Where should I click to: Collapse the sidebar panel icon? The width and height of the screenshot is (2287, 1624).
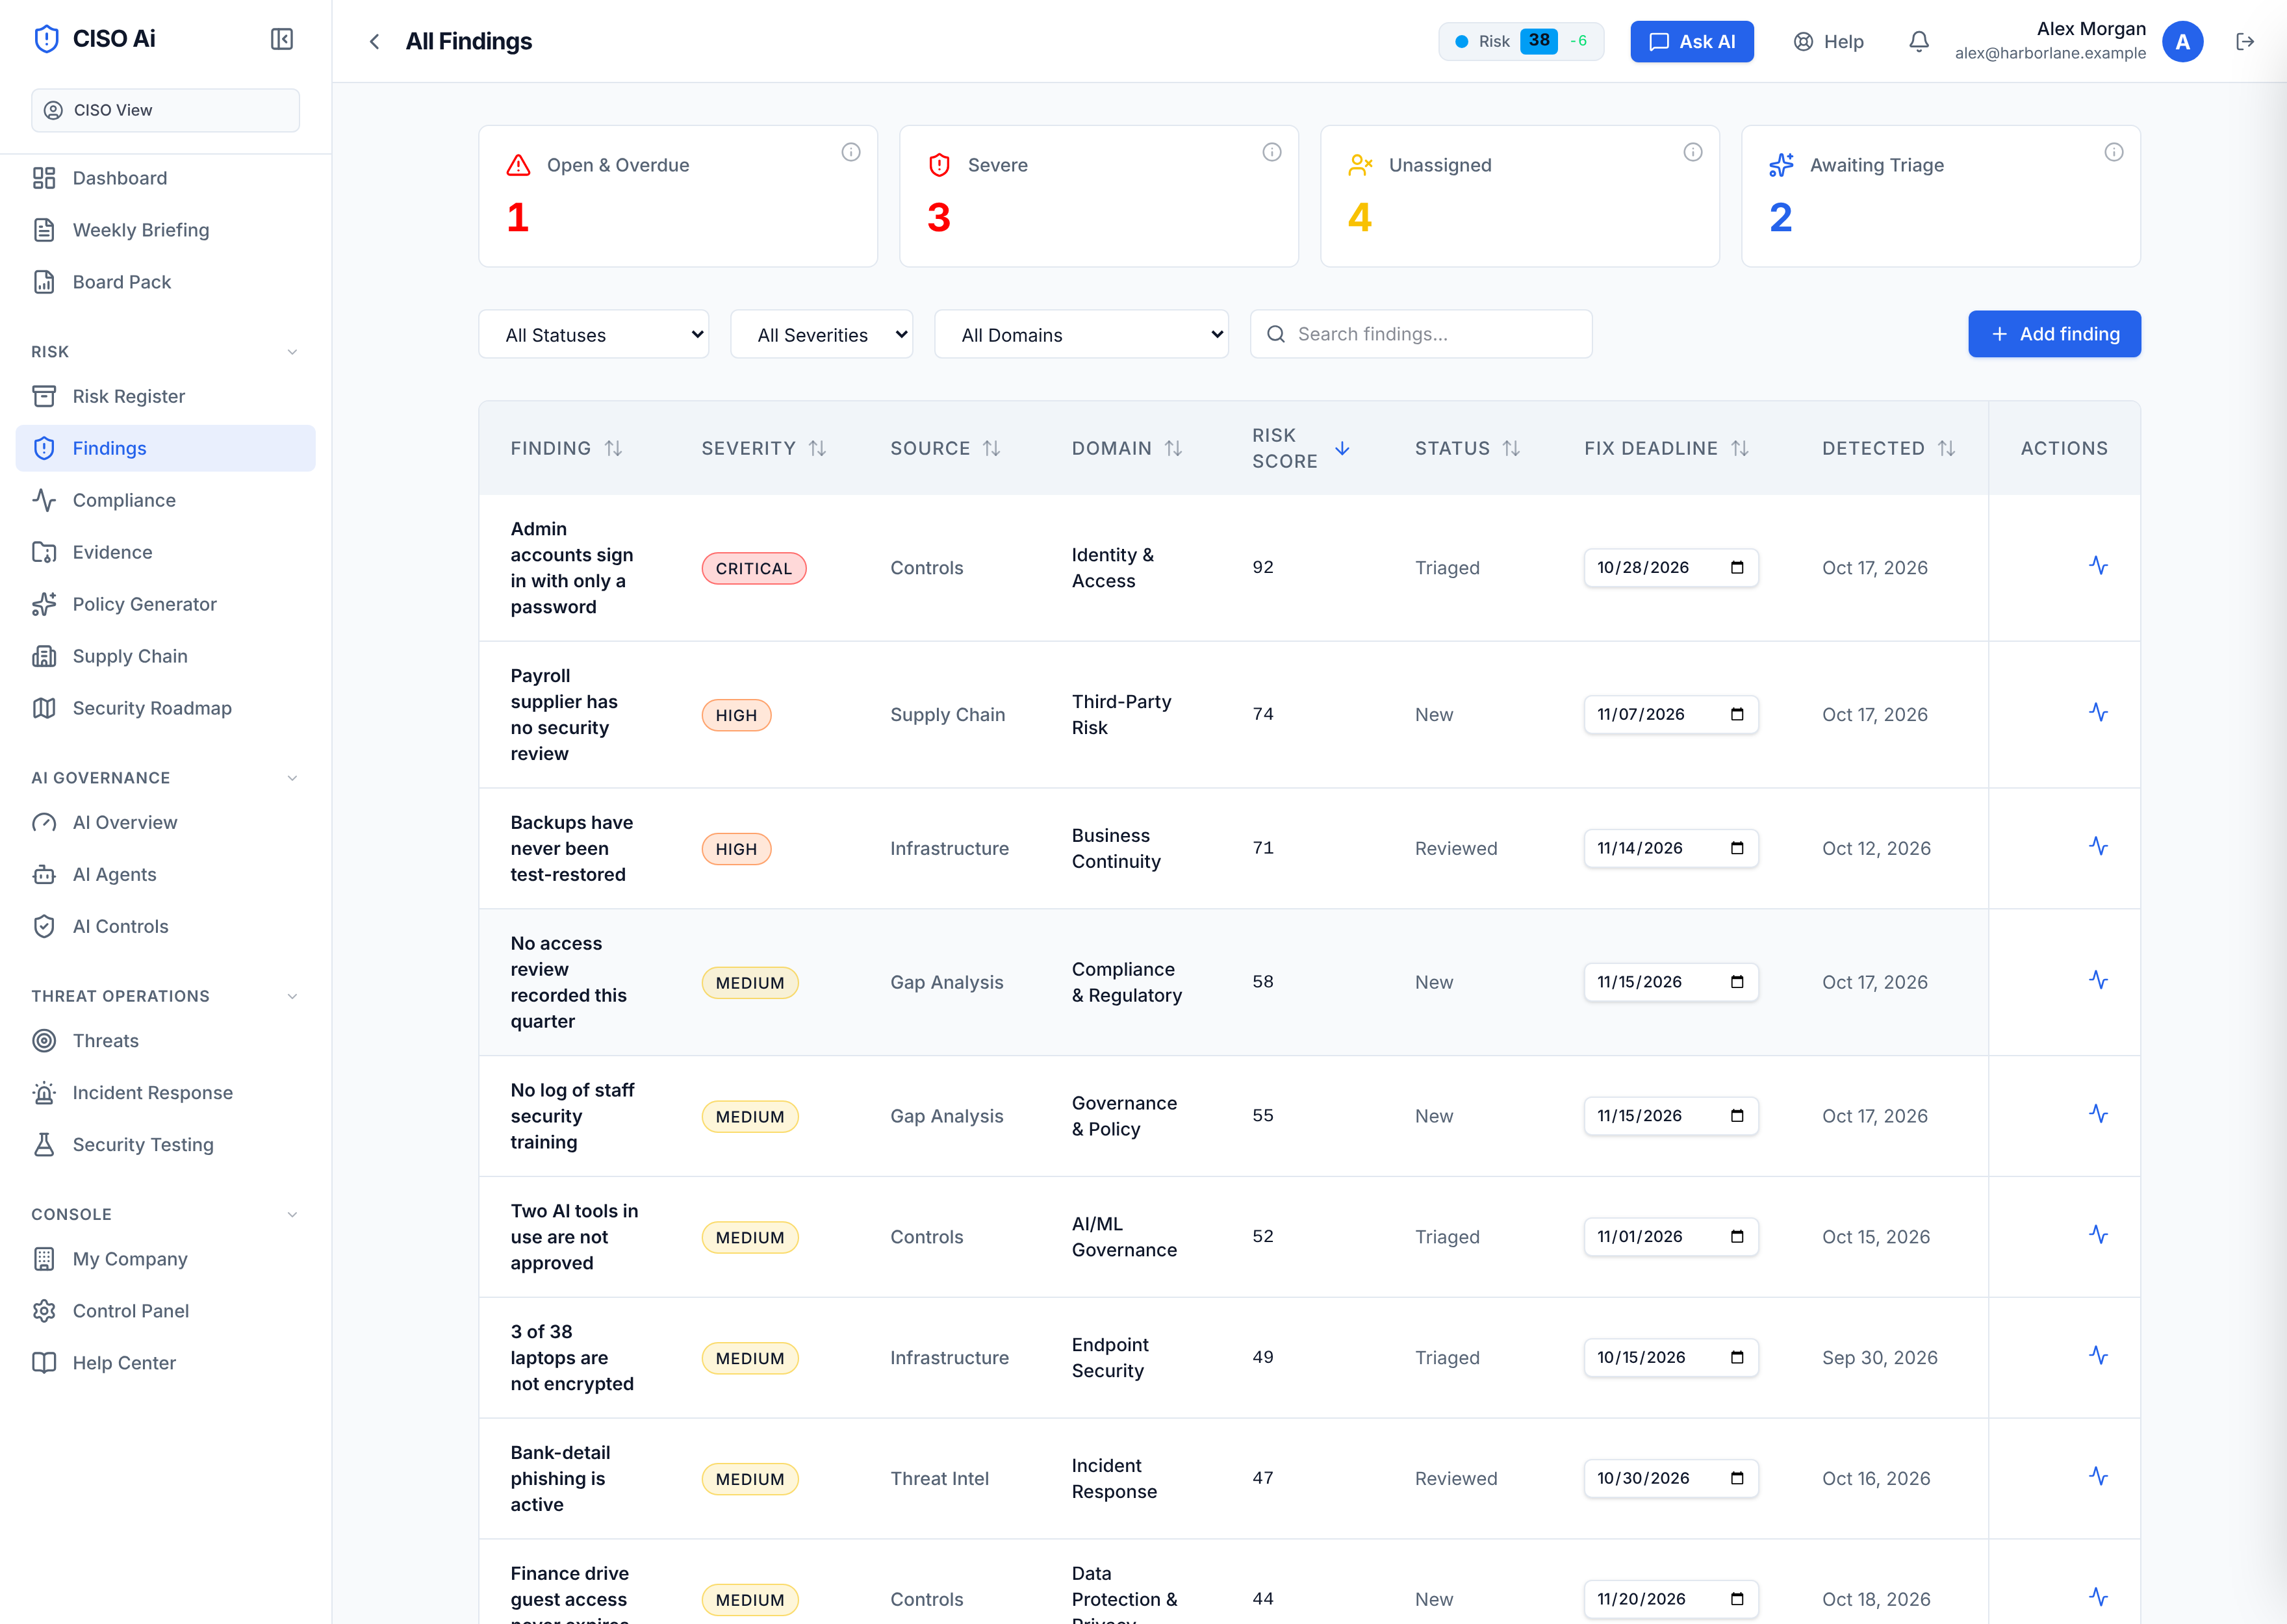pos(282,39)
